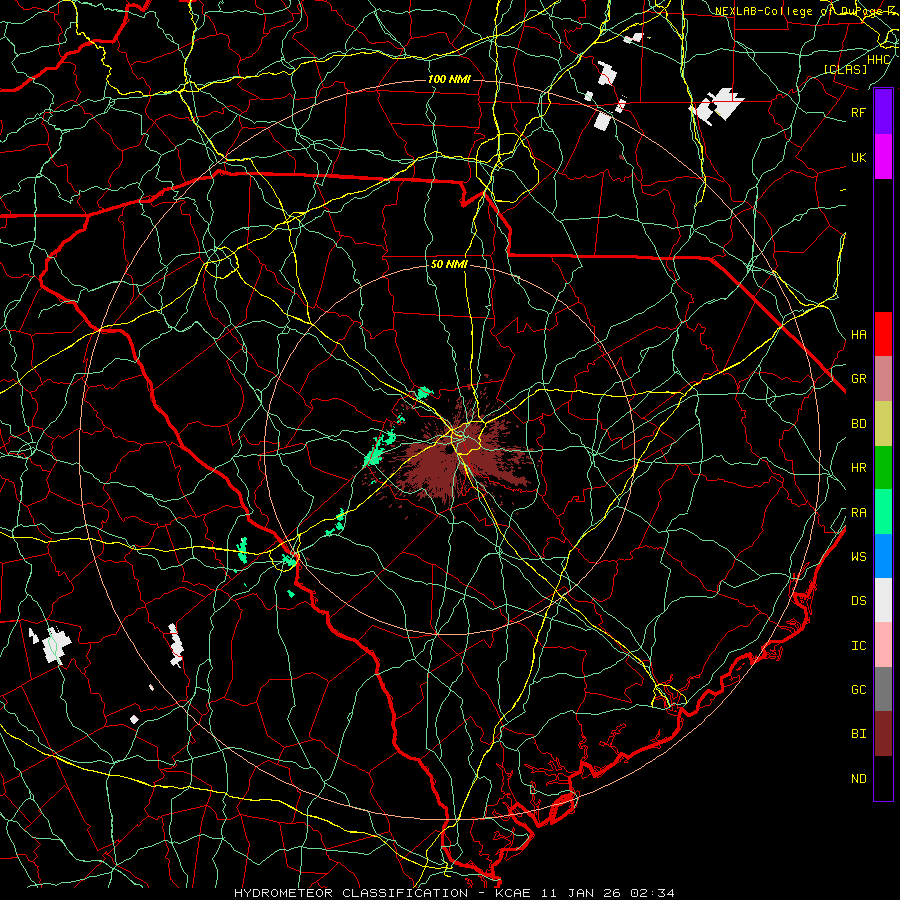Viewport: 900px width, 900px height.
Task: Select the gray GC legend swatch
Action: click(883, 689)
